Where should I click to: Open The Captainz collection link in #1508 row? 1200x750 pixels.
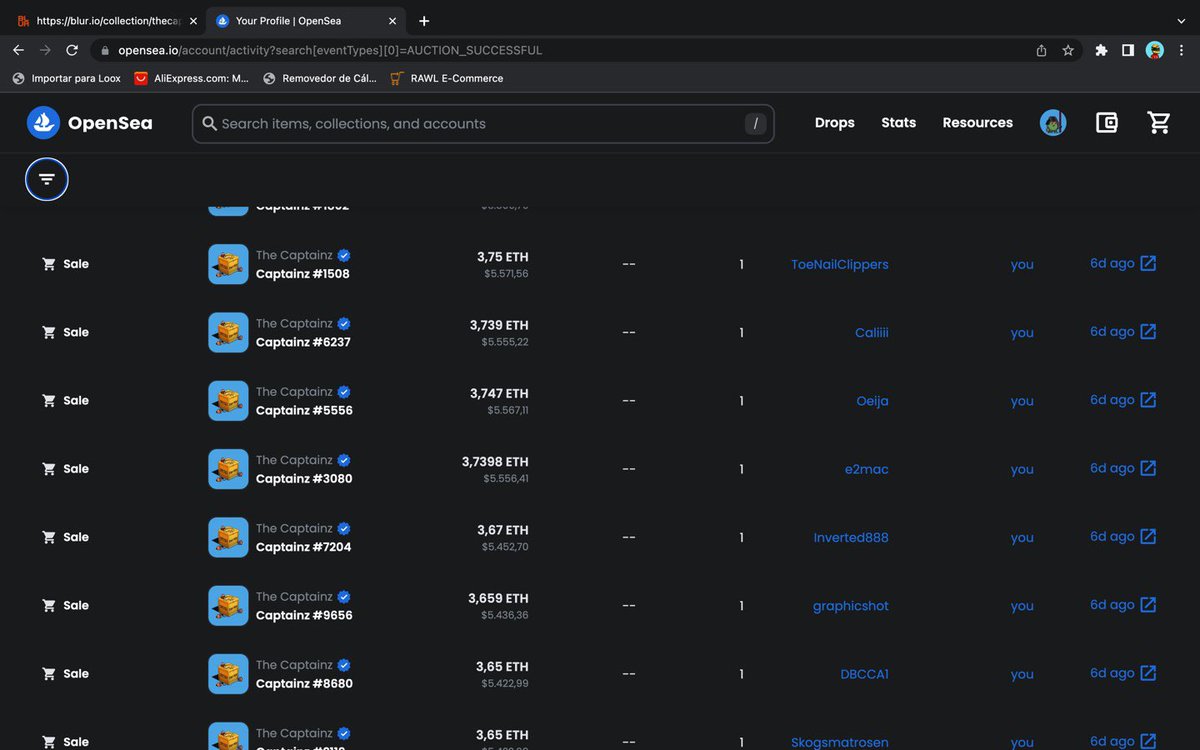(x=294, y=255)
